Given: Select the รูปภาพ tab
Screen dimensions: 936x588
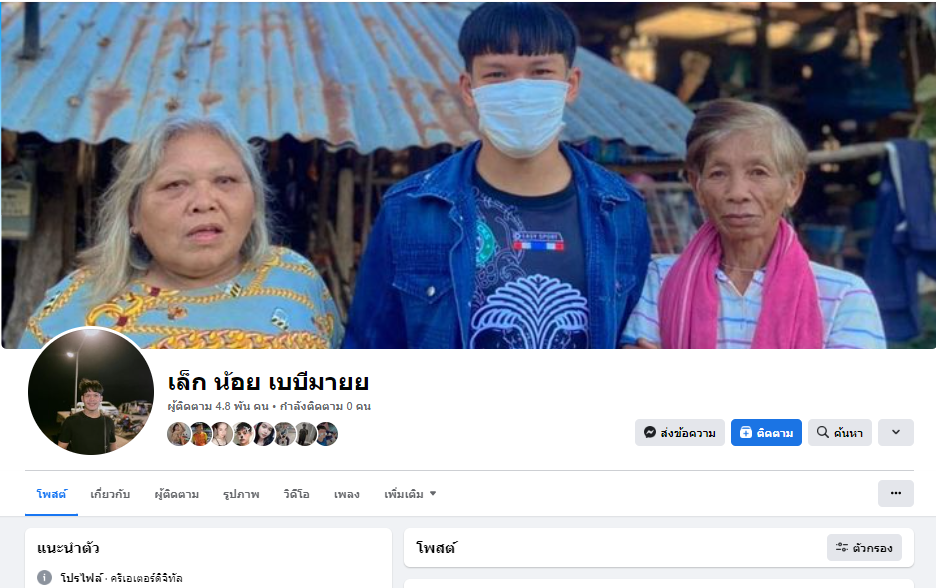Looking at the screenshot, I should pyautogui.click(x=241, y=494).
